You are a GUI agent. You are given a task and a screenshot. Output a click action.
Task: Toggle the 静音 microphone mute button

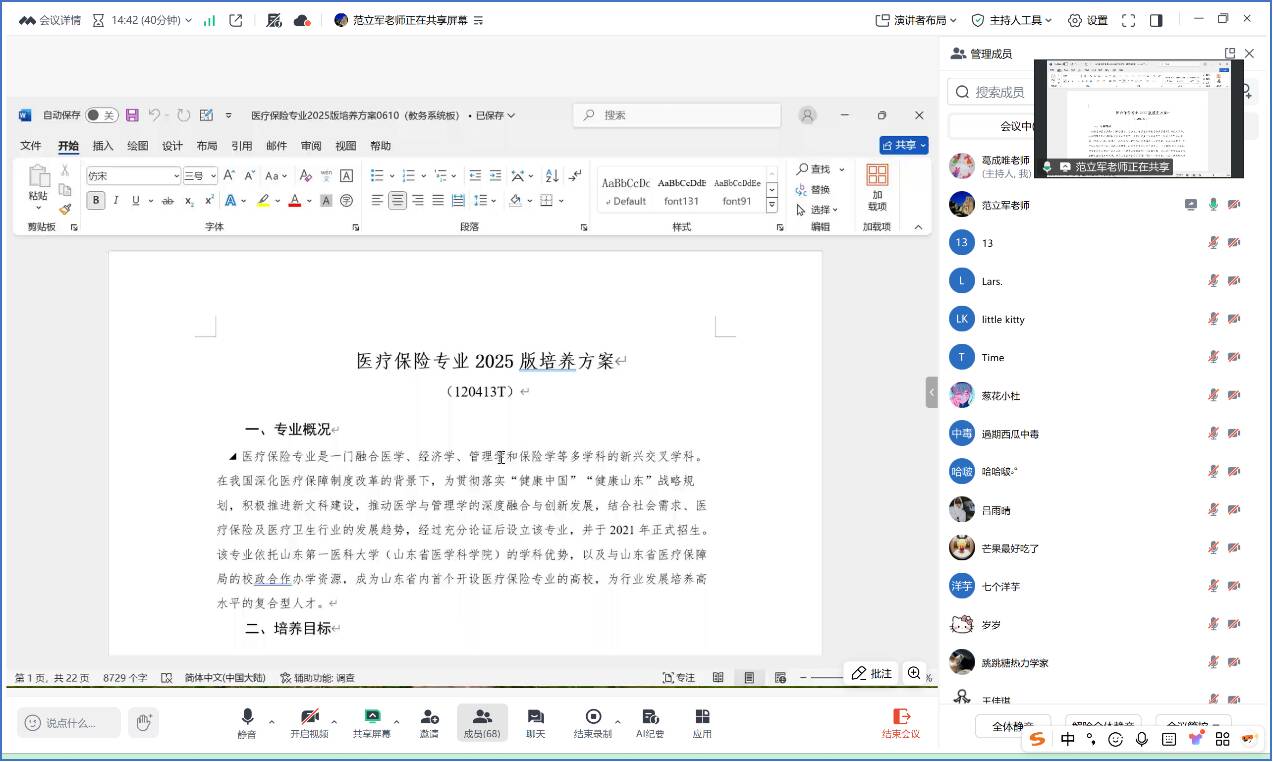point(246,722)
